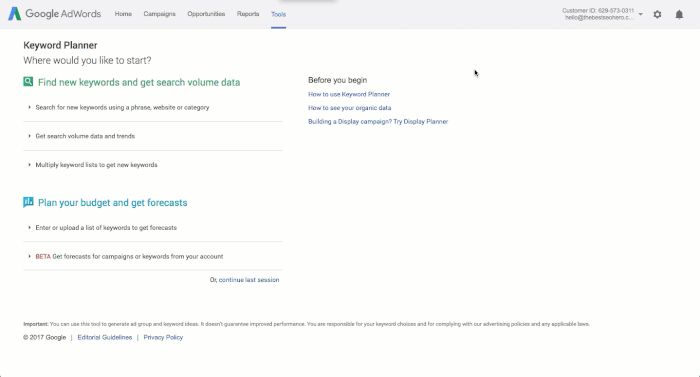The height and width of the screenshot is (377, 700).
Task: Open the notifications bell icon
Action: coord(679,14)
